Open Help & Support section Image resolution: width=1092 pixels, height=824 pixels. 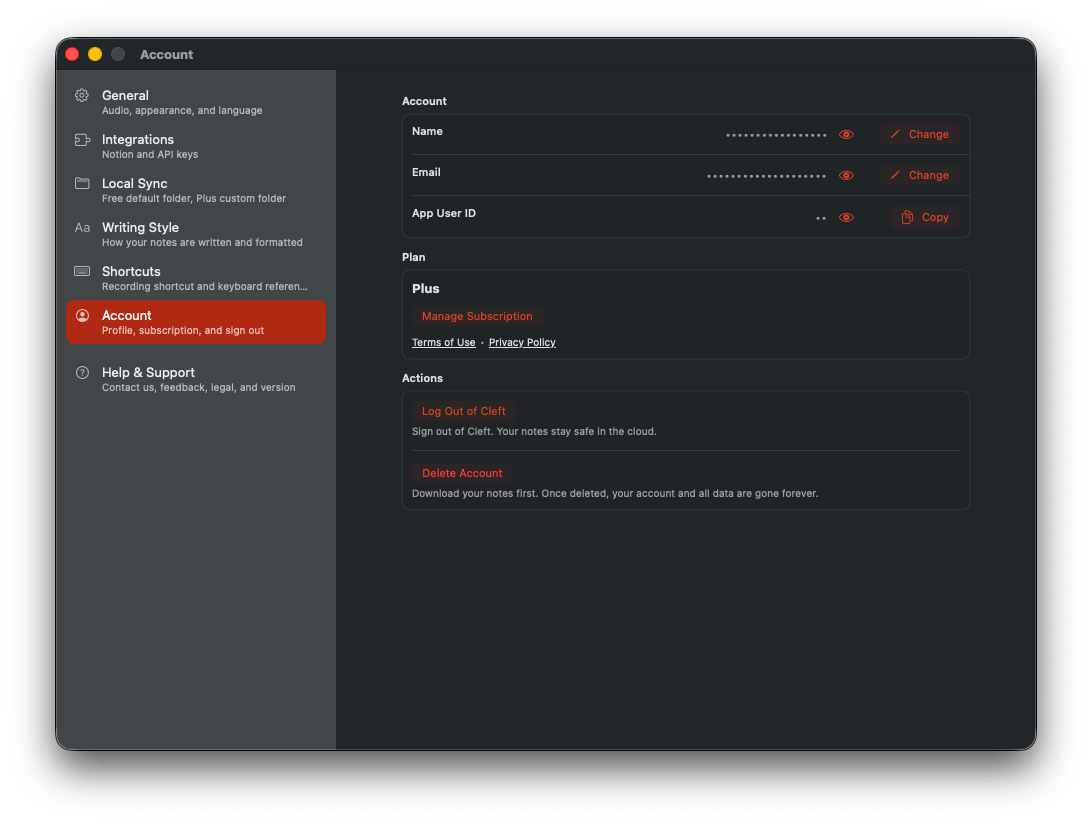click(x=196, y=379)
